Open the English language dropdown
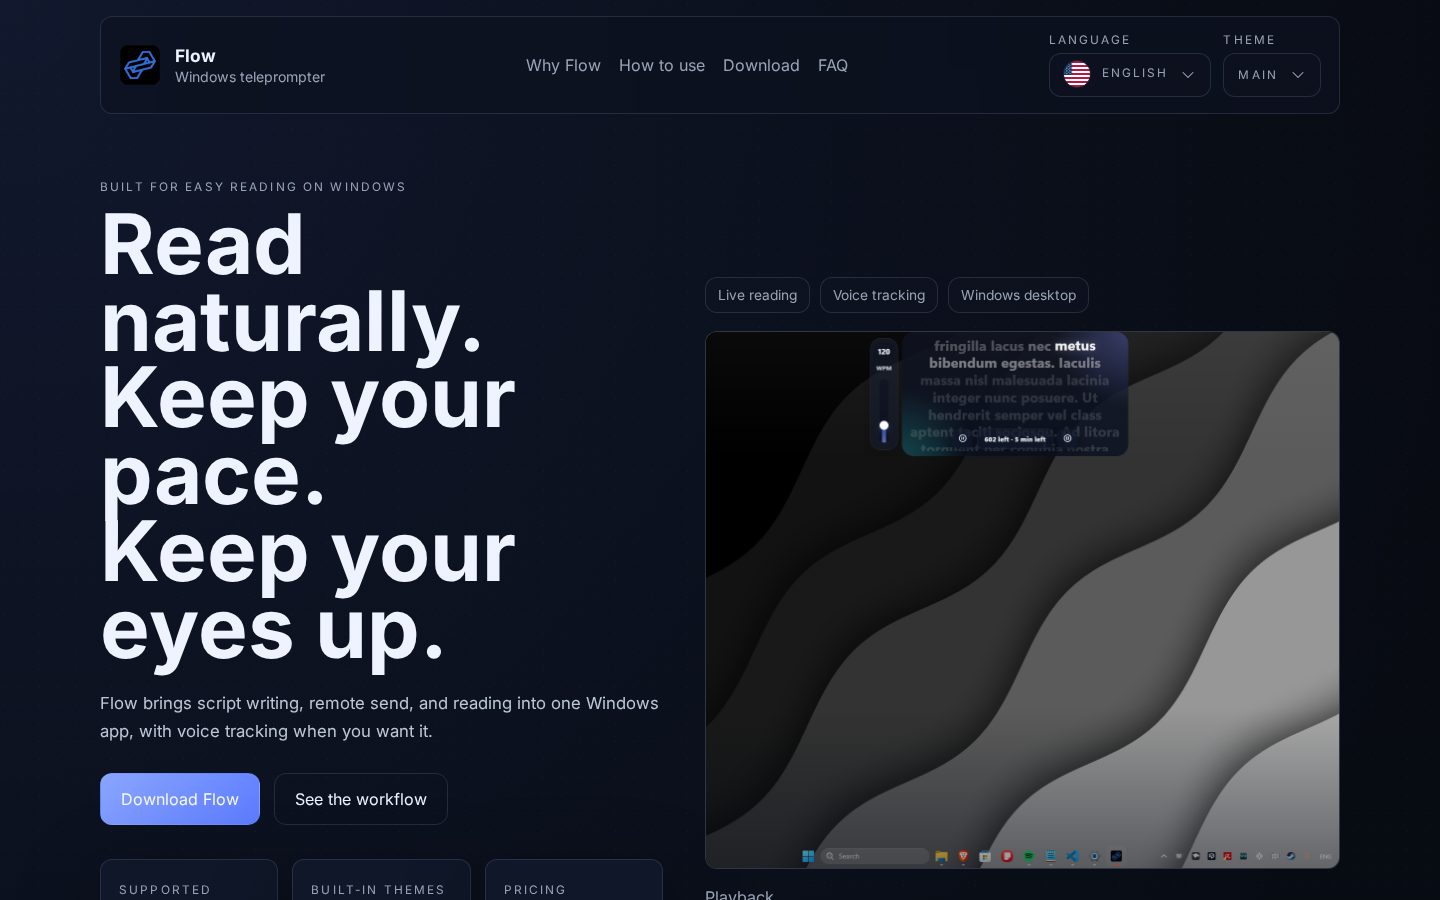 [1130, 75]
